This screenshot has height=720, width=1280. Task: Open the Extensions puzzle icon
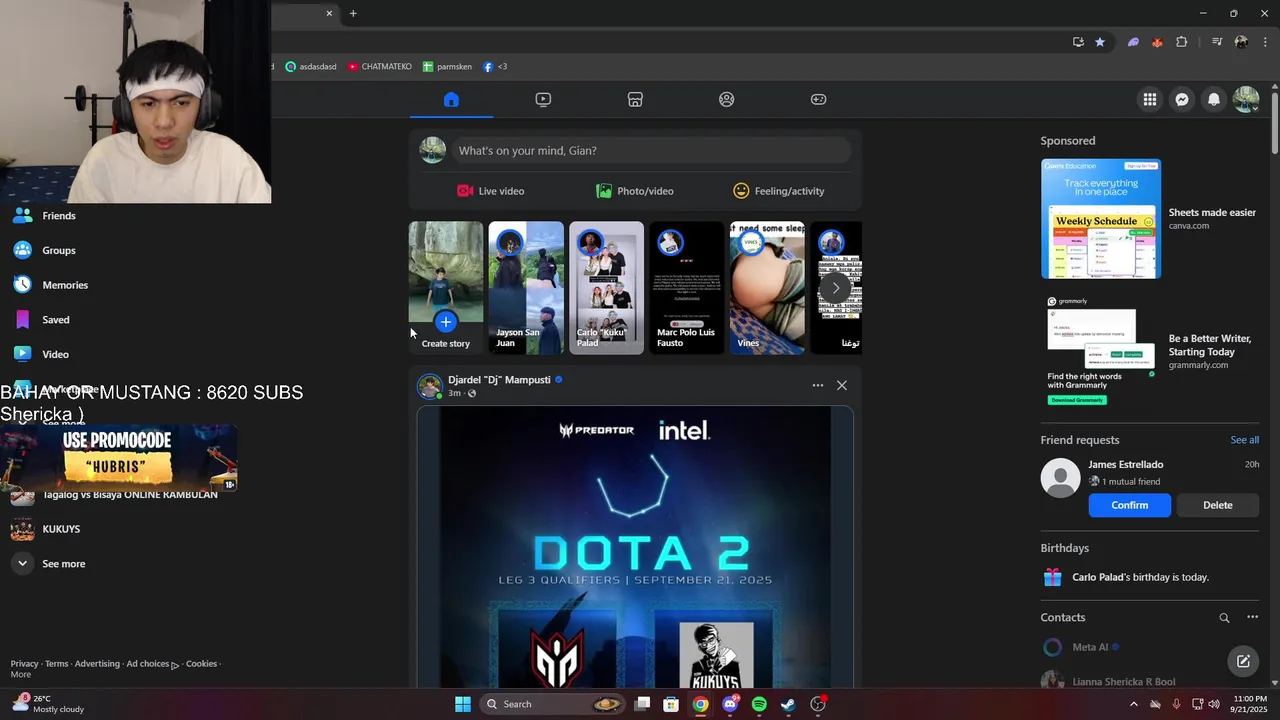(x=1182, y=42)
